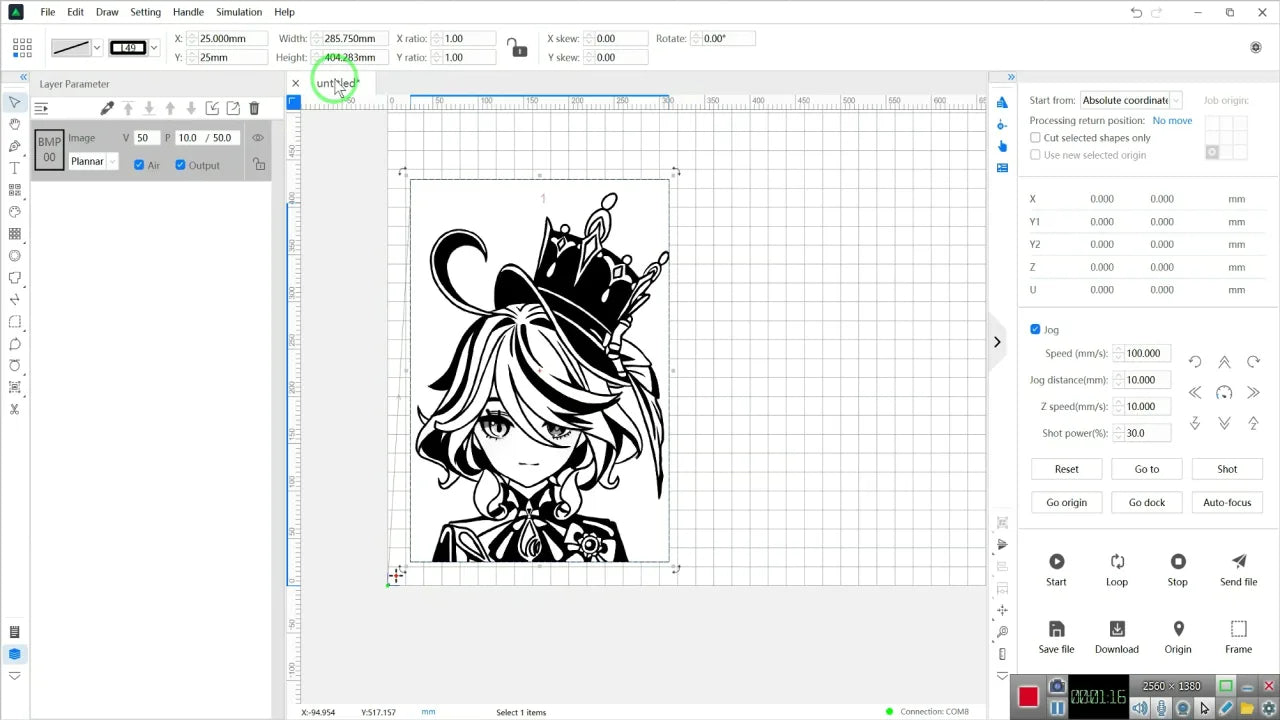Click the Origin pin icon
Image resolution: width=1280 pixels, height=720 pixels.
pos(1178,629)
